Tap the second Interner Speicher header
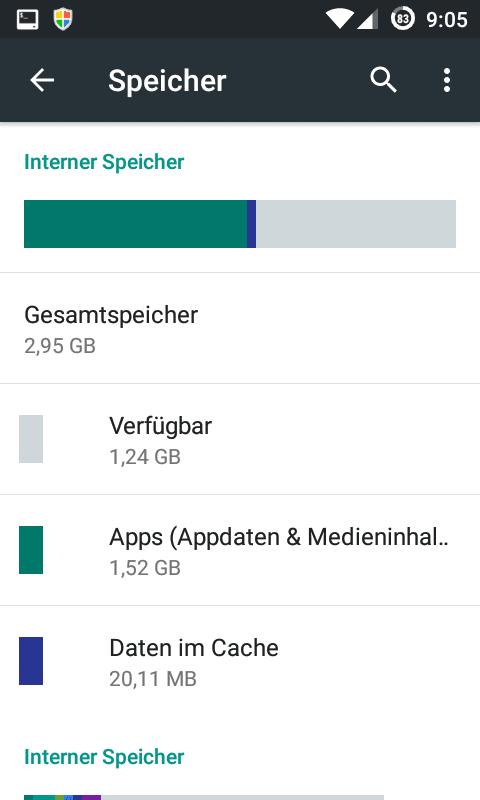 point(104,757)
